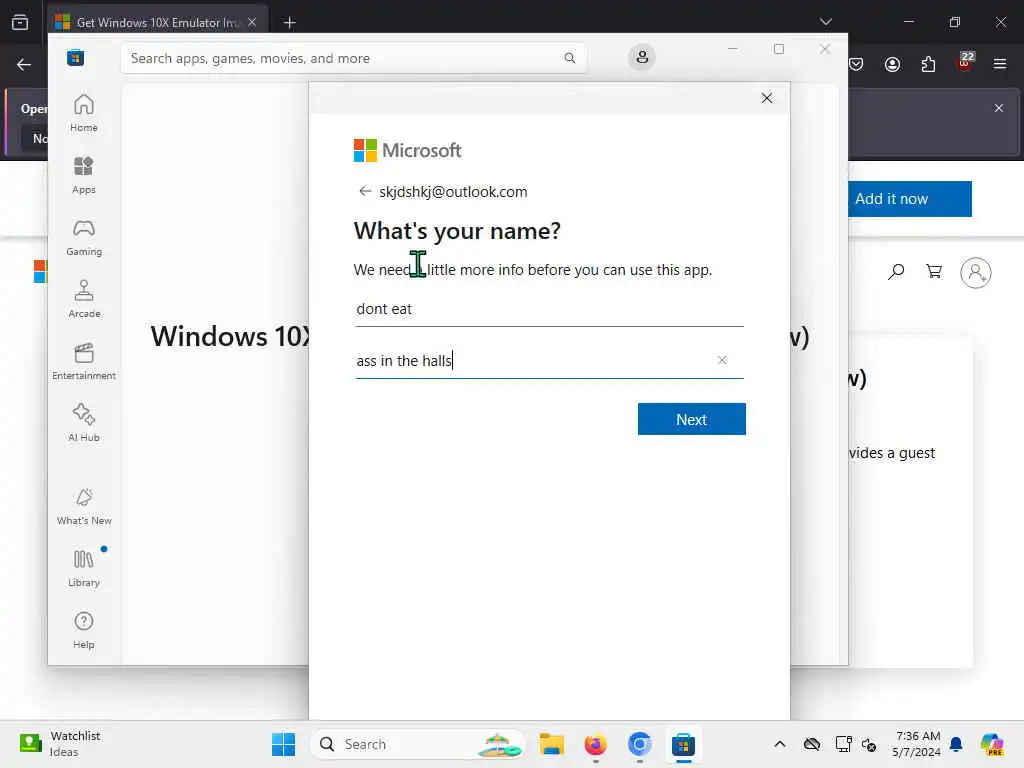Click the blue circular browser taskbar icon

click(x=639, y=744)
